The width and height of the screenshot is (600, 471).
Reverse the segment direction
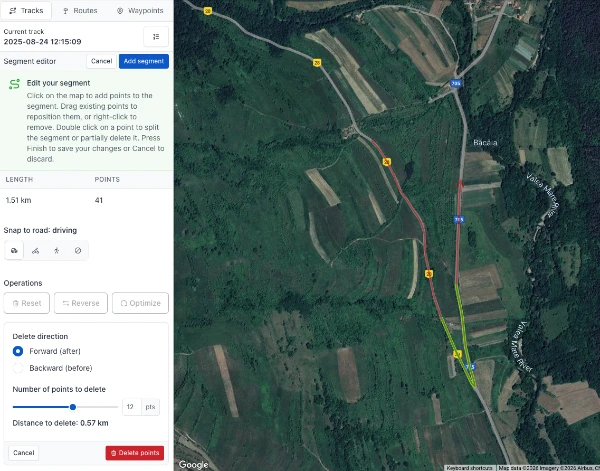81,303
